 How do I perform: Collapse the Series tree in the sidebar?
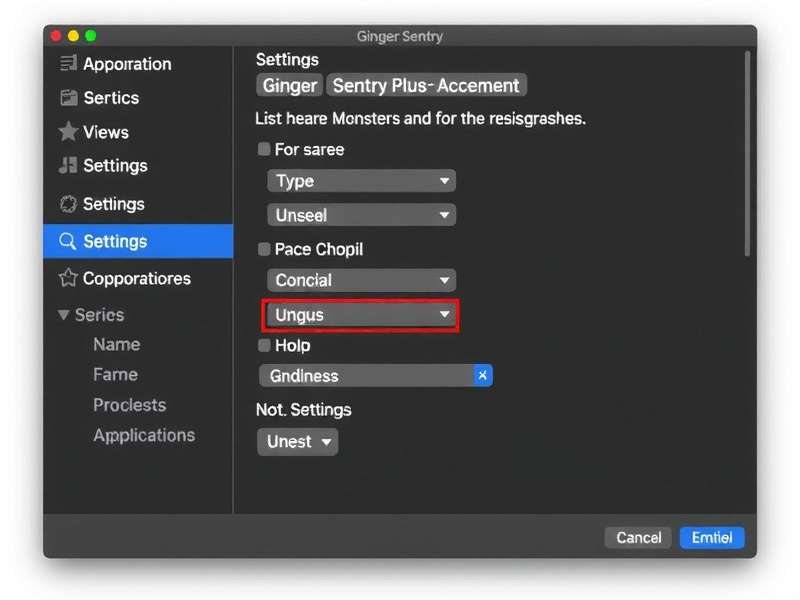pyautogui.click(x=66, y=314)
